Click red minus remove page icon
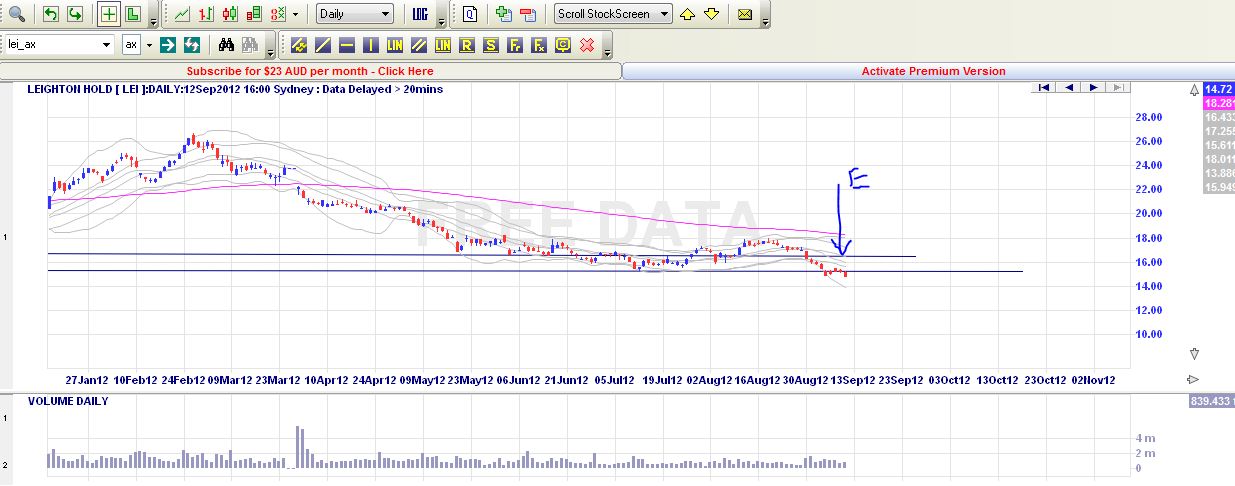This screenshot has height=486, width=1235. coord(528,14)
